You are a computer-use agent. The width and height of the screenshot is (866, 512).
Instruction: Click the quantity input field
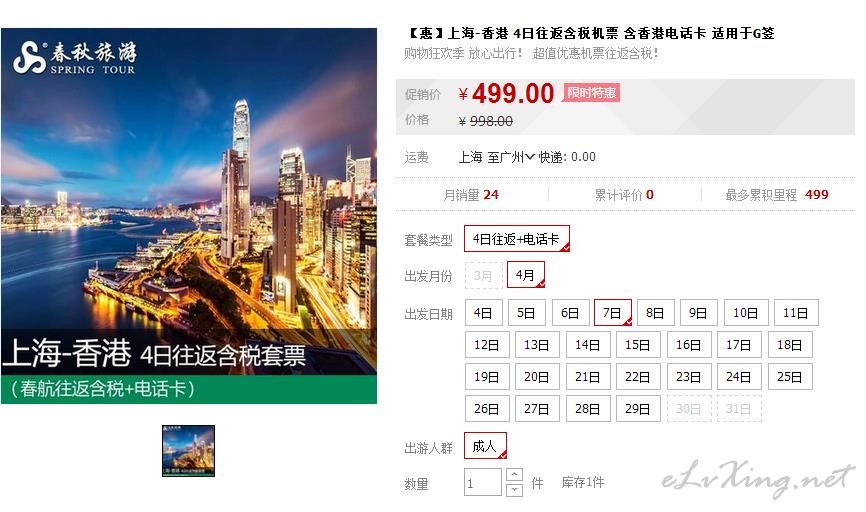[x=483, y=483]
